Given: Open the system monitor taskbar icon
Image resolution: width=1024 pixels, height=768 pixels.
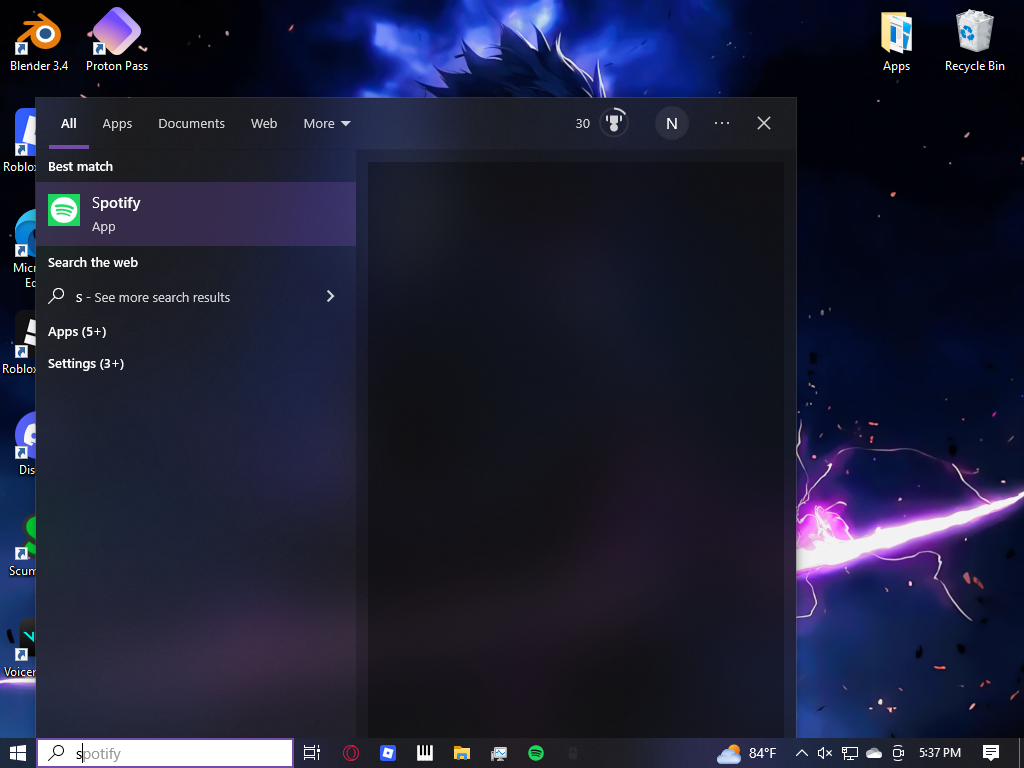Looking at the screenshot, I should 499,753.
